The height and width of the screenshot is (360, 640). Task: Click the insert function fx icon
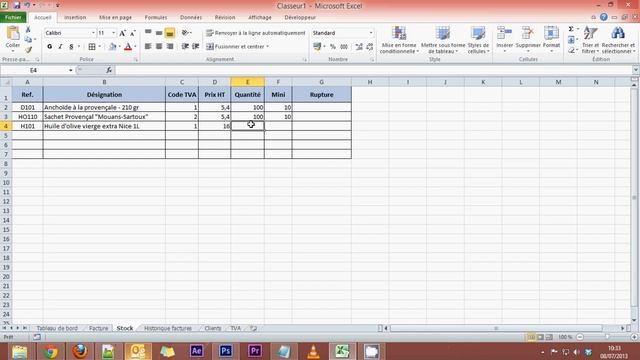(x=109, y=70)
